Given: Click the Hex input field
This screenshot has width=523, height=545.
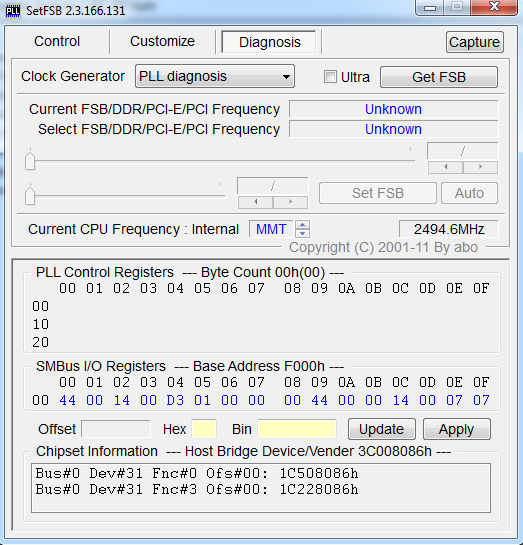Looking at the screenshot, I should (204, 429).
